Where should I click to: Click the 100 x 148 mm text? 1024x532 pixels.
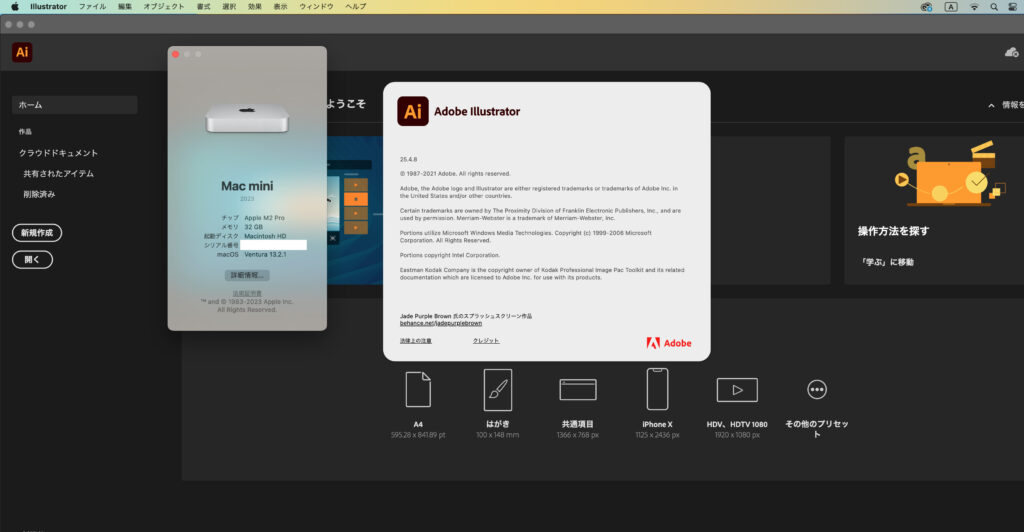click(x=498, y=435)
